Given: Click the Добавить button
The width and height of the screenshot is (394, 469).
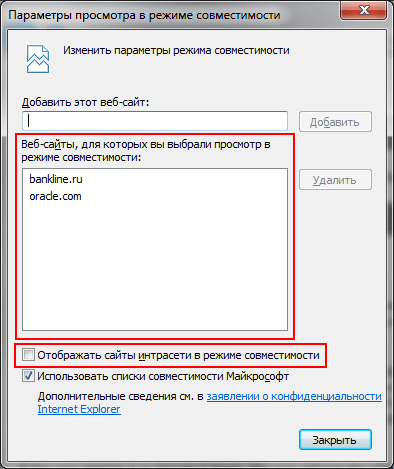Looking at the screenshot, I should [335, 122].
